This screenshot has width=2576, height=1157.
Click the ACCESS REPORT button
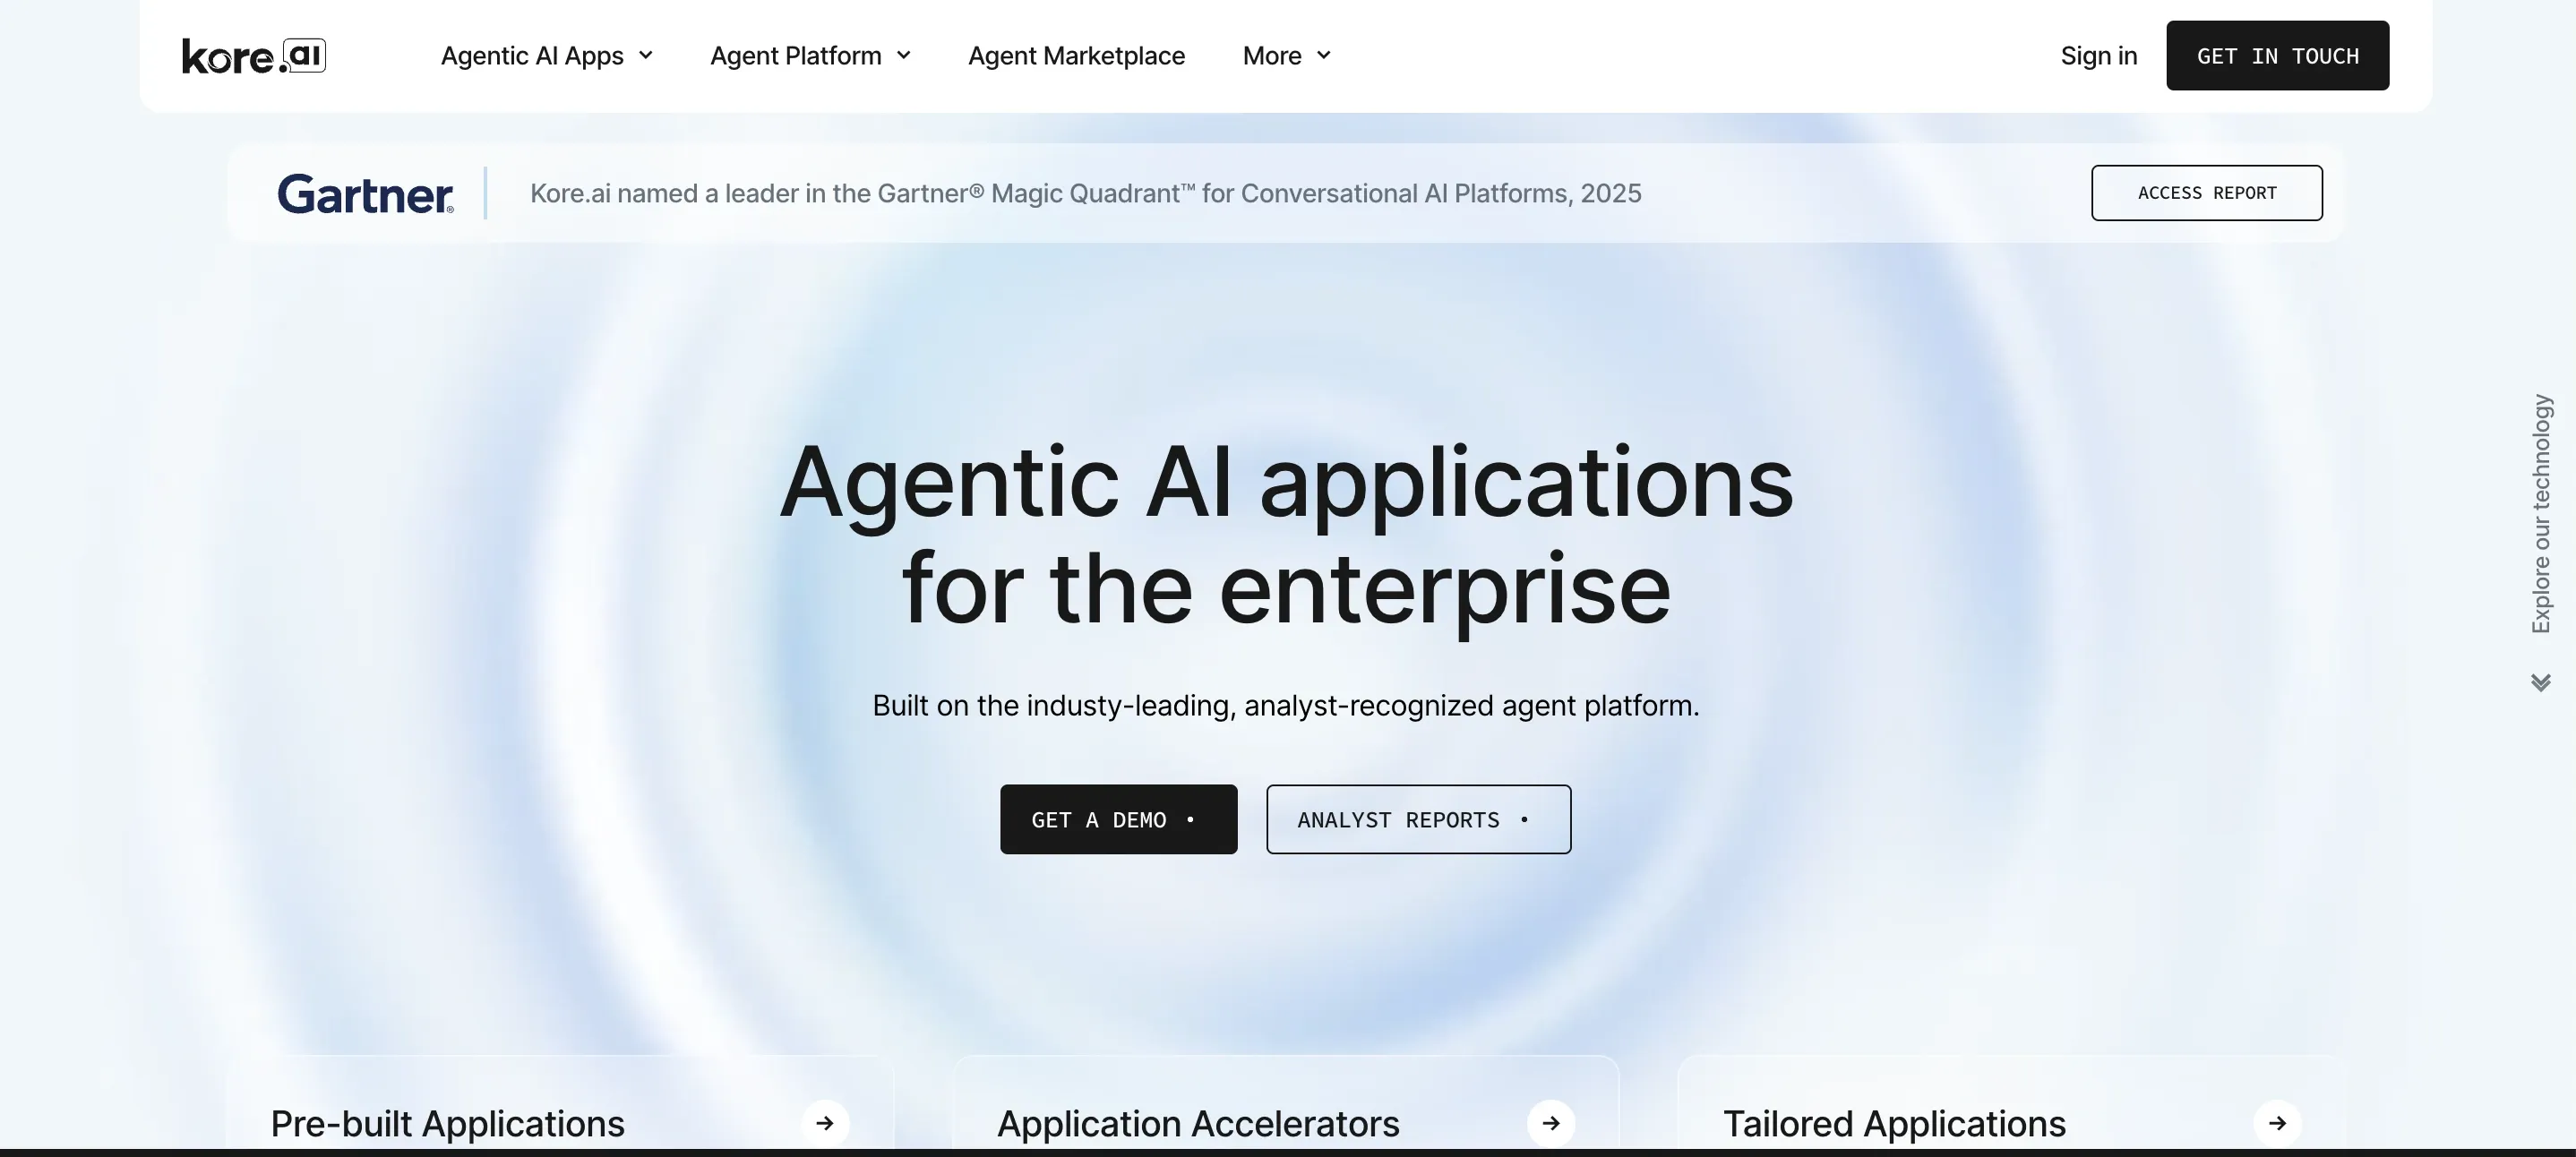(2206, 193)
